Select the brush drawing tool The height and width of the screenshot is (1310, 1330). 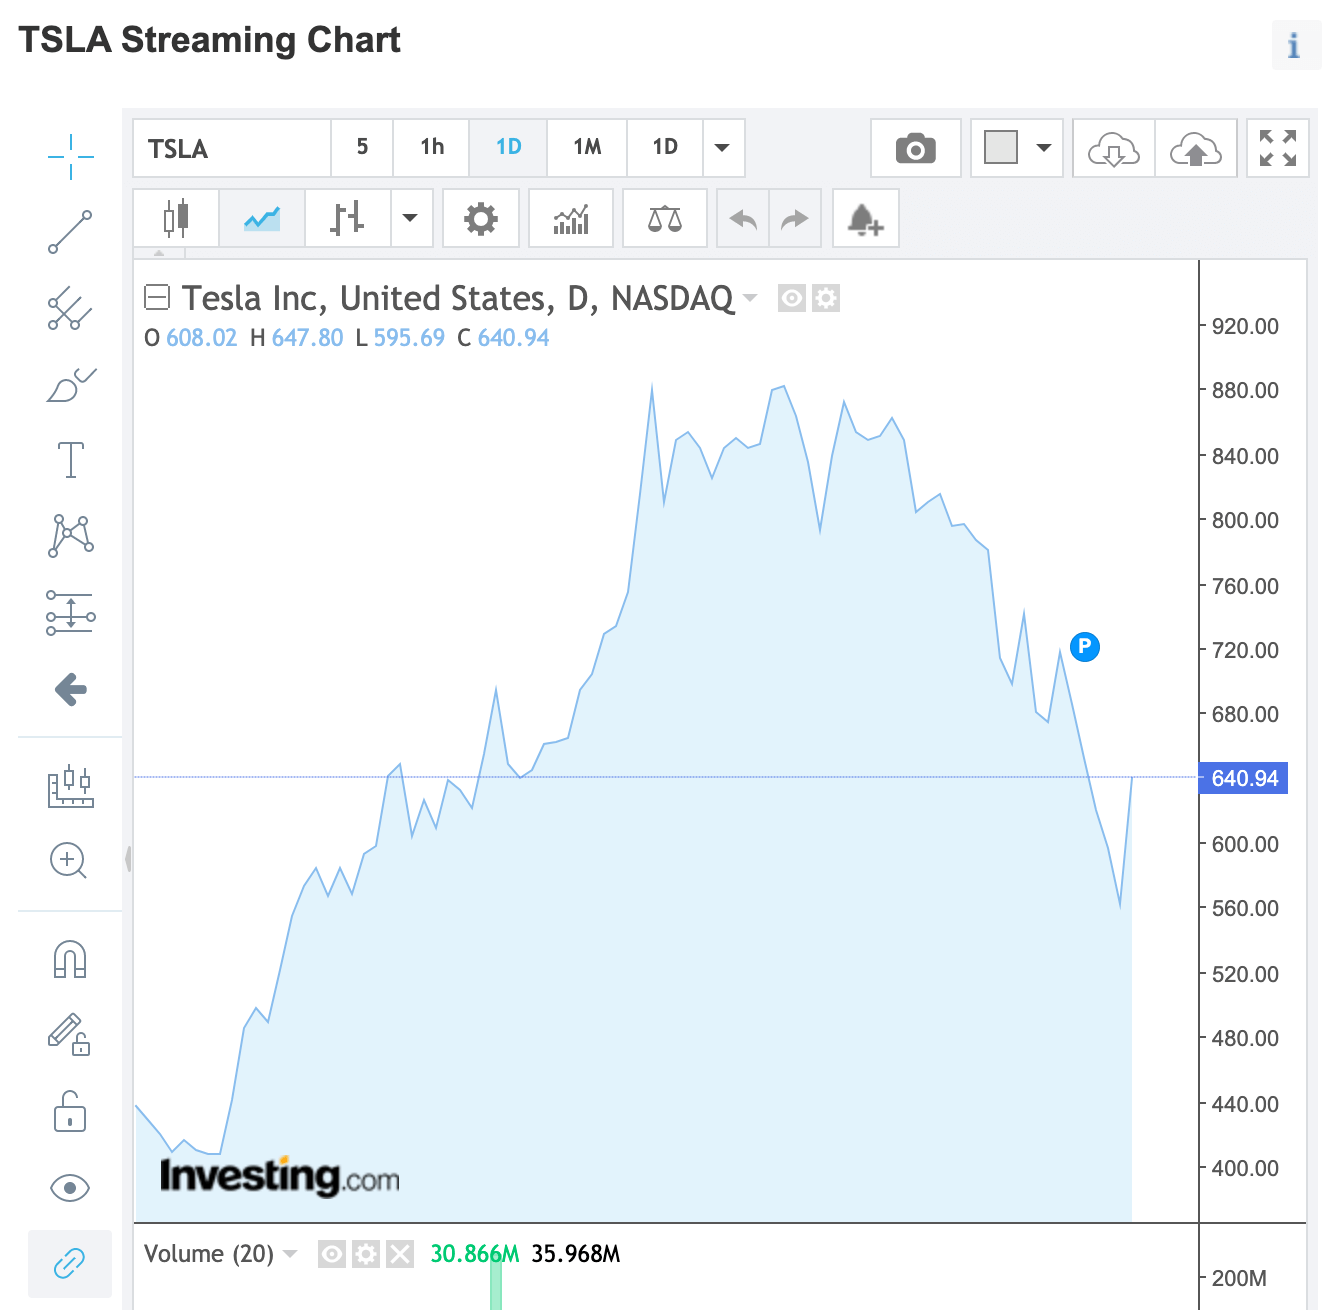click(x=70, y=385)
